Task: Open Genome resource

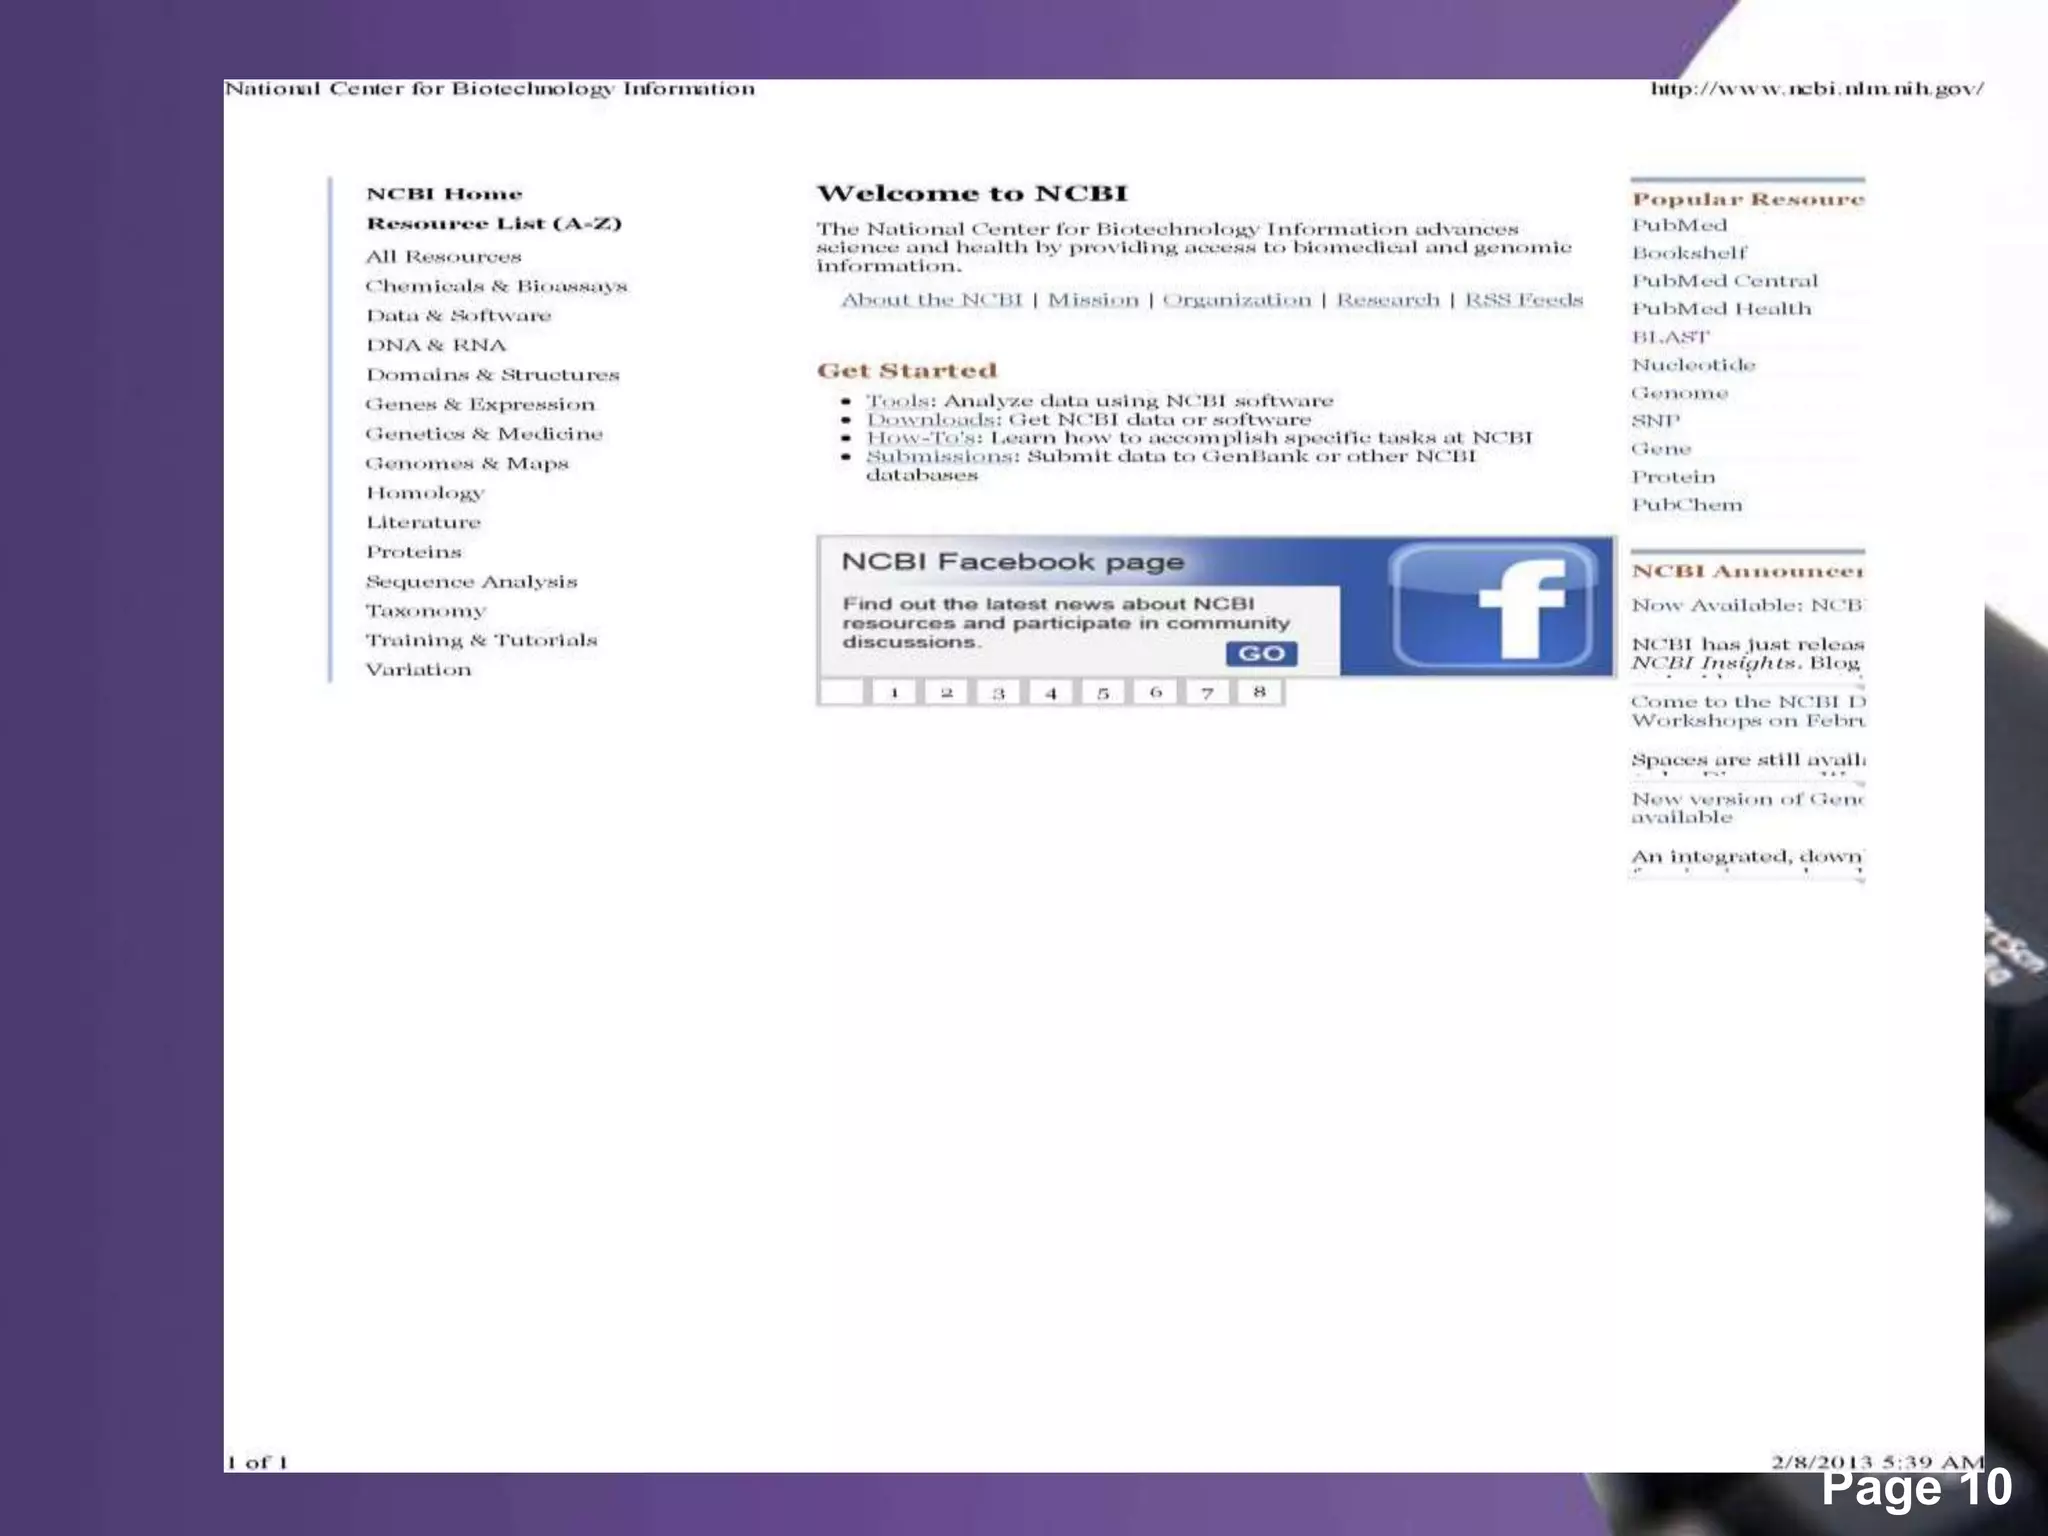Action: pyautogui.click(x=1680, y=394)
